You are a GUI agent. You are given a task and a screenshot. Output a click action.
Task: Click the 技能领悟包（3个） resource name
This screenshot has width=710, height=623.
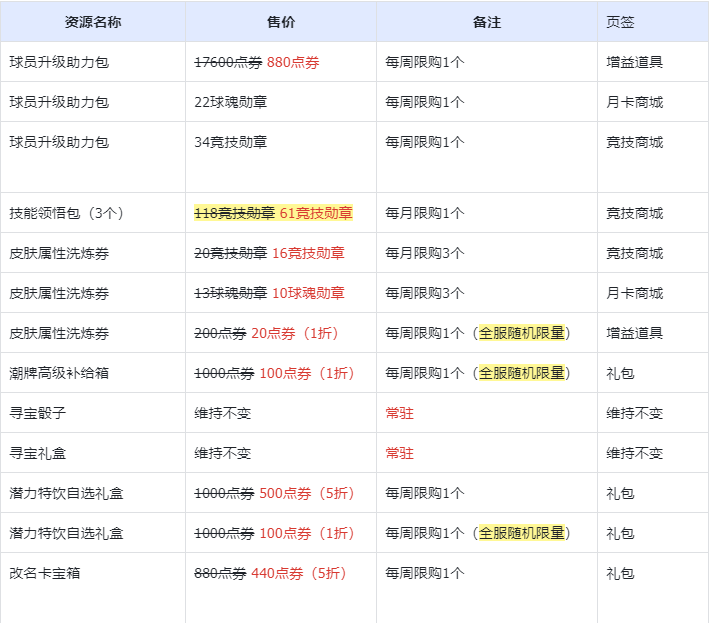click(x=65, y=213)
